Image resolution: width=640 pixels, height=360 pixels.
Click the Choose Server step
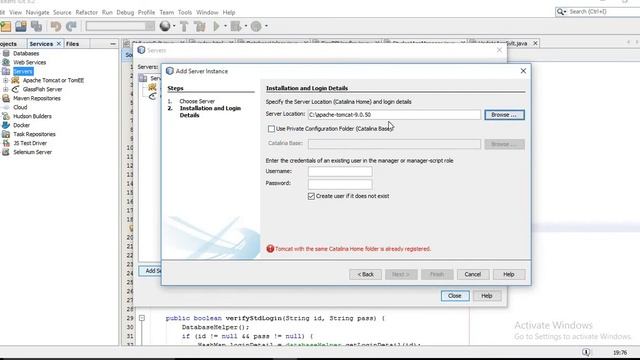(x=197, y=101)
